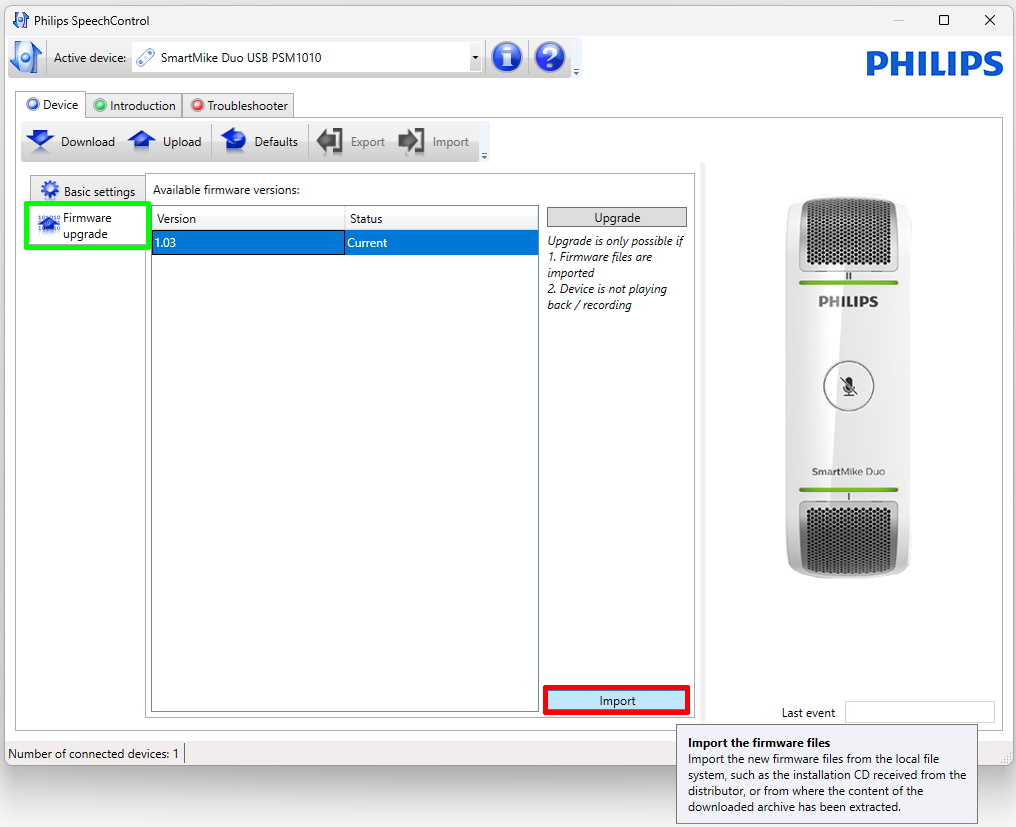Screen dimensions: 1016x827
Task: Open the Active device dropdown arrow
Action: [475, 58]
